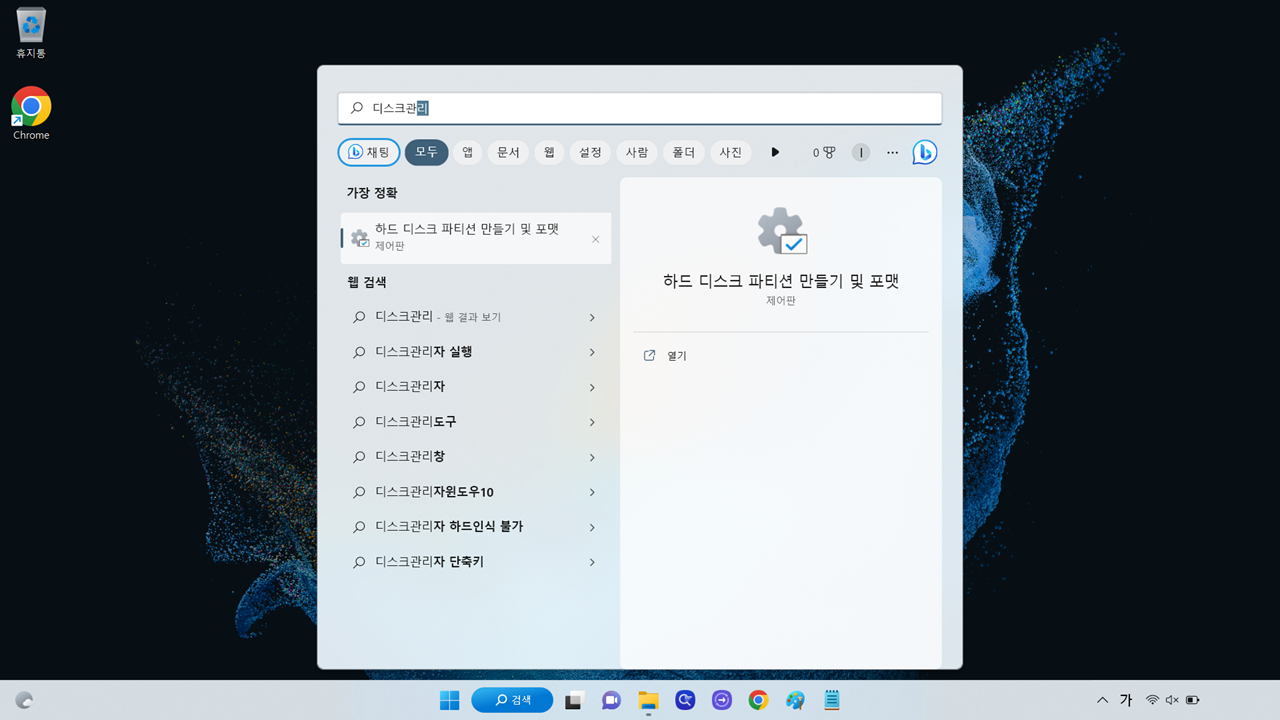Switch to the 문서 filter tab
Viewport: 1280px width, 720px height.
point(507,152)
